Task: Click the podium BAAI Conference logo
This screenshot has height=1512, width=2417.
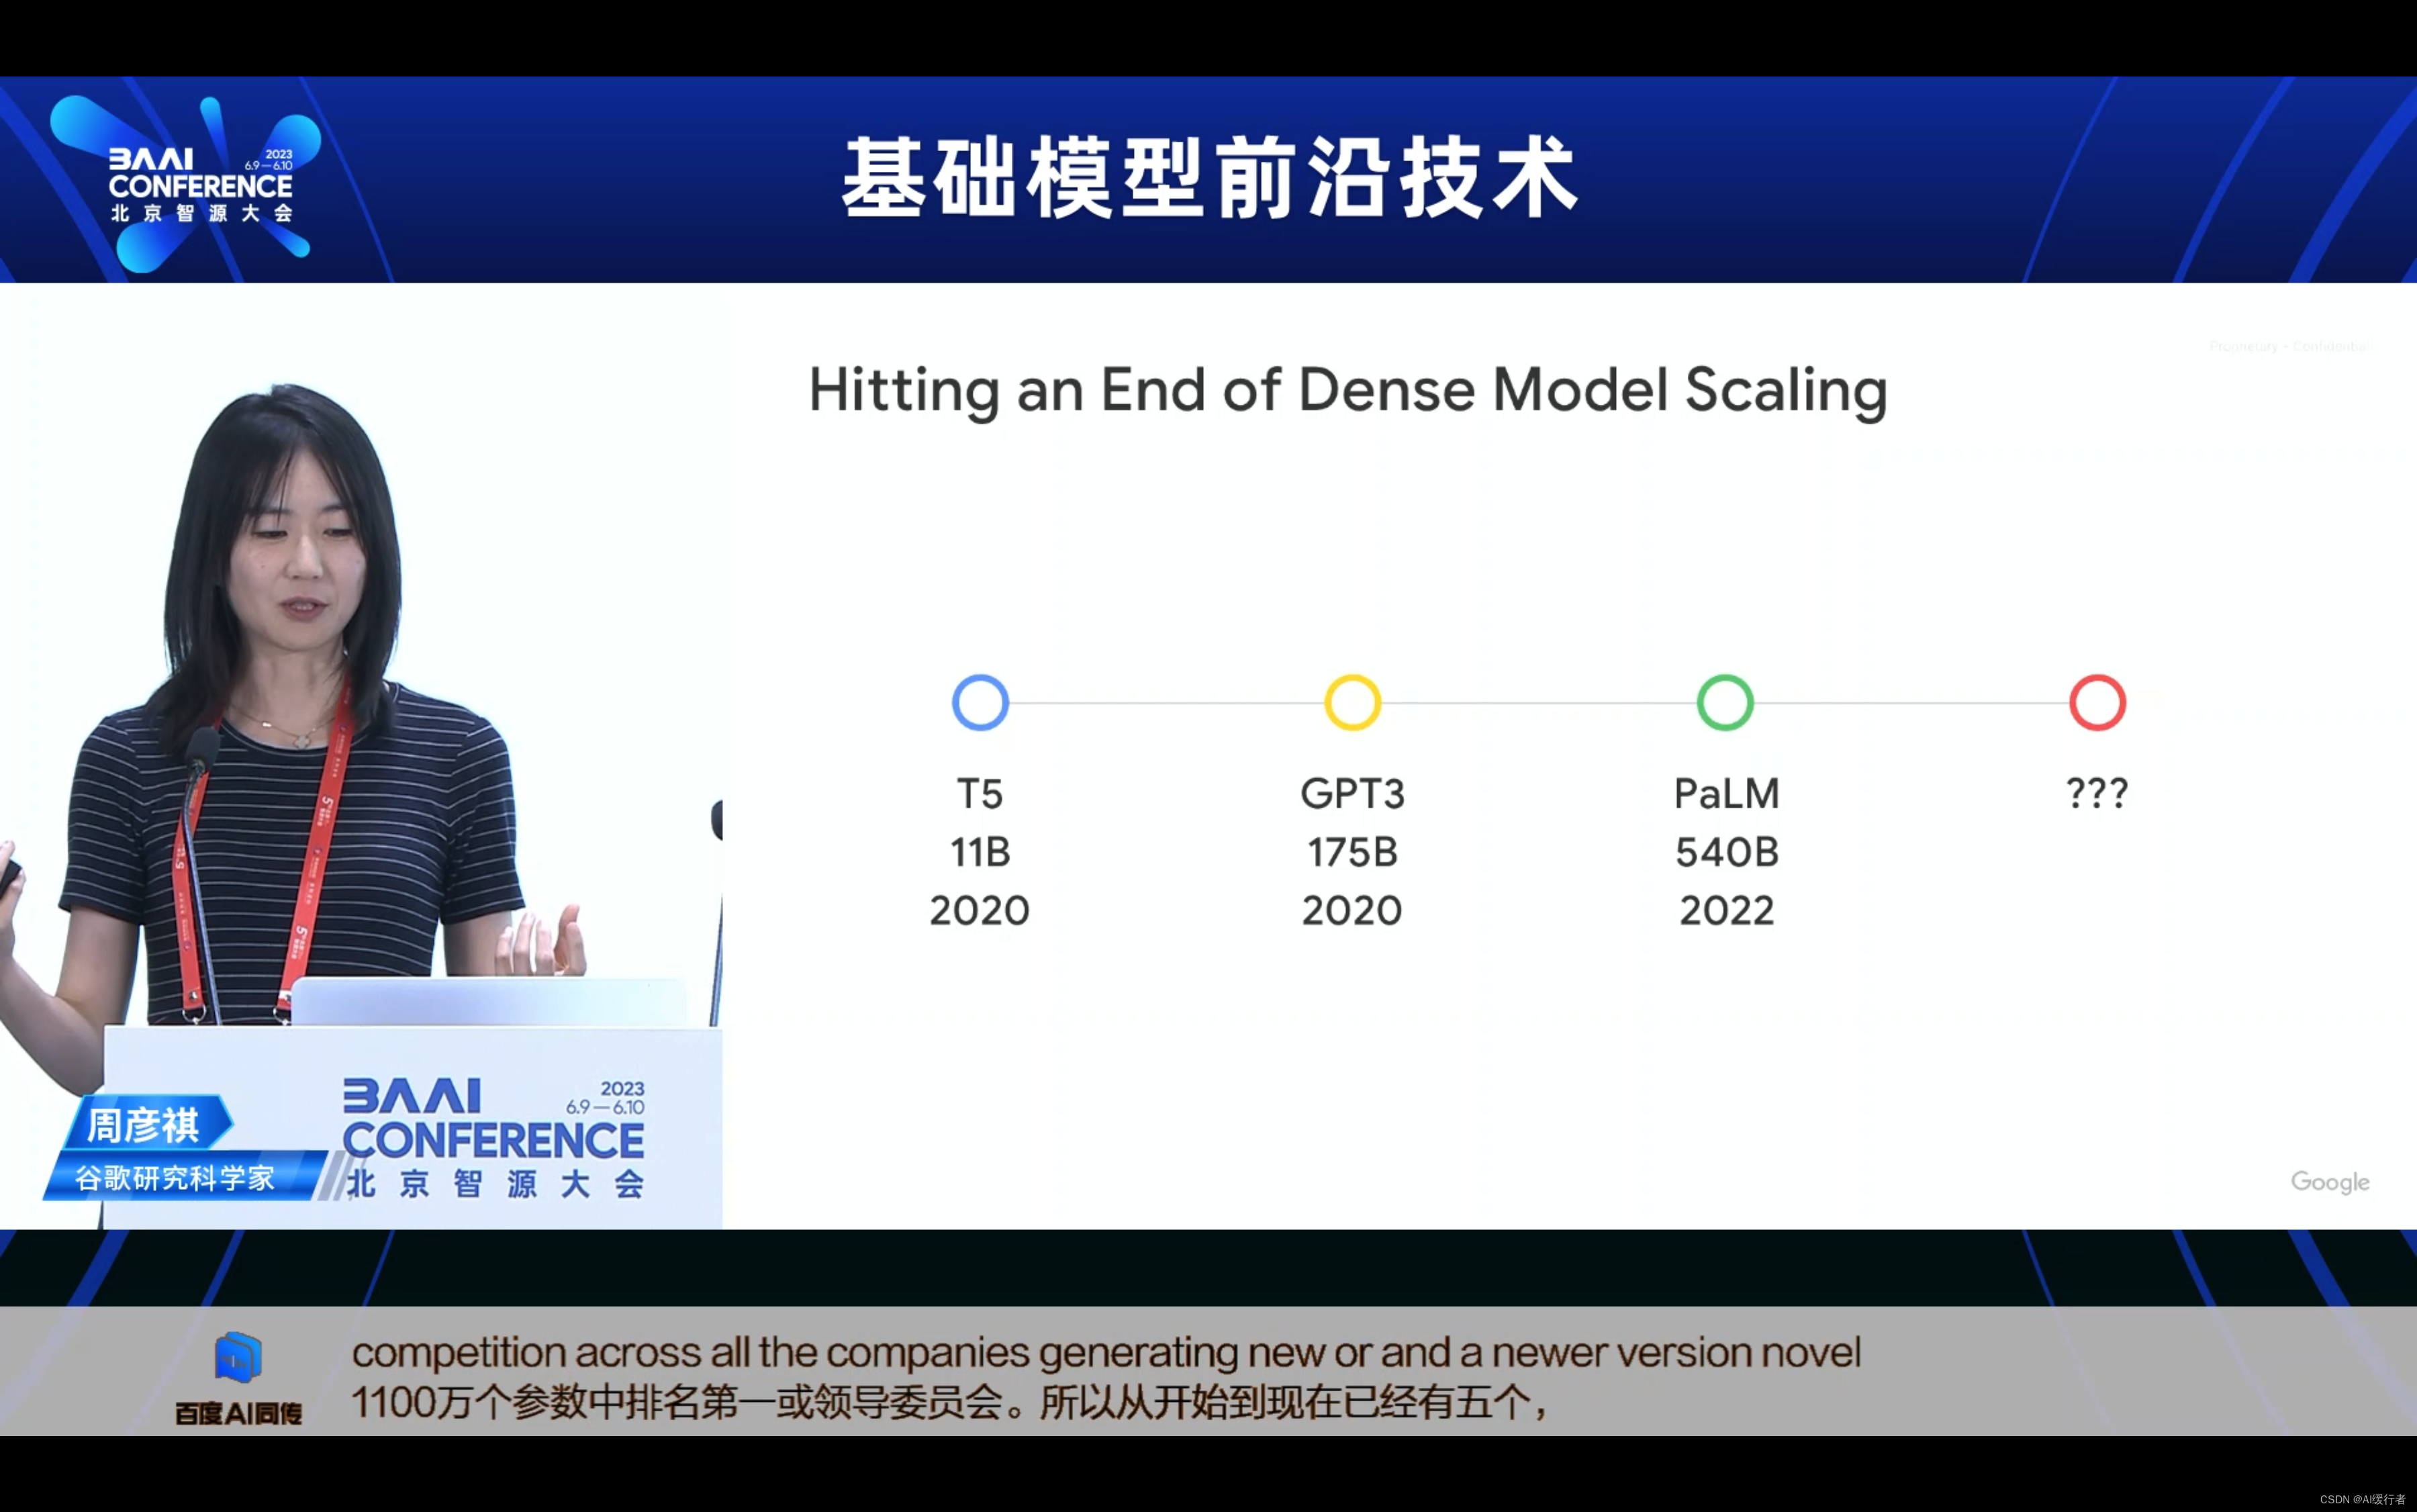Action: point(494,1139)
